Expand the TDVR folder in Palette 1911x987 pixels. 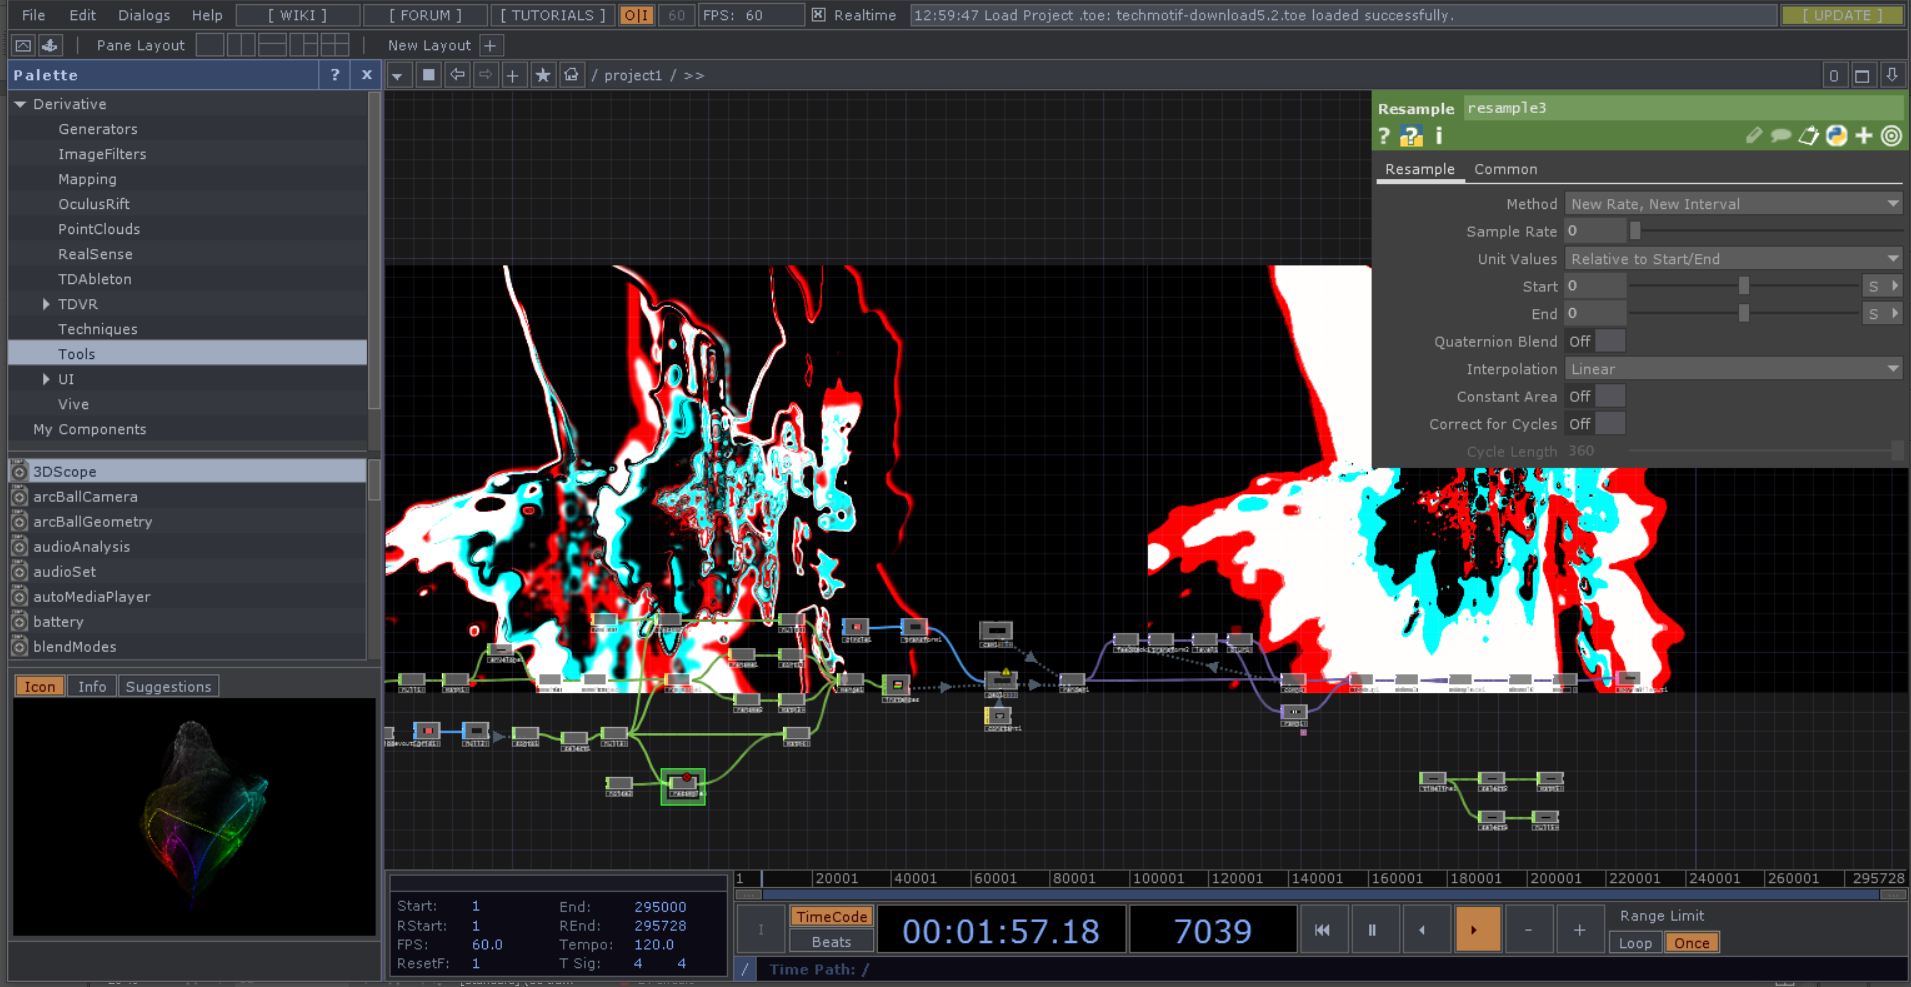pyautogui.click(x=46, y=304)
